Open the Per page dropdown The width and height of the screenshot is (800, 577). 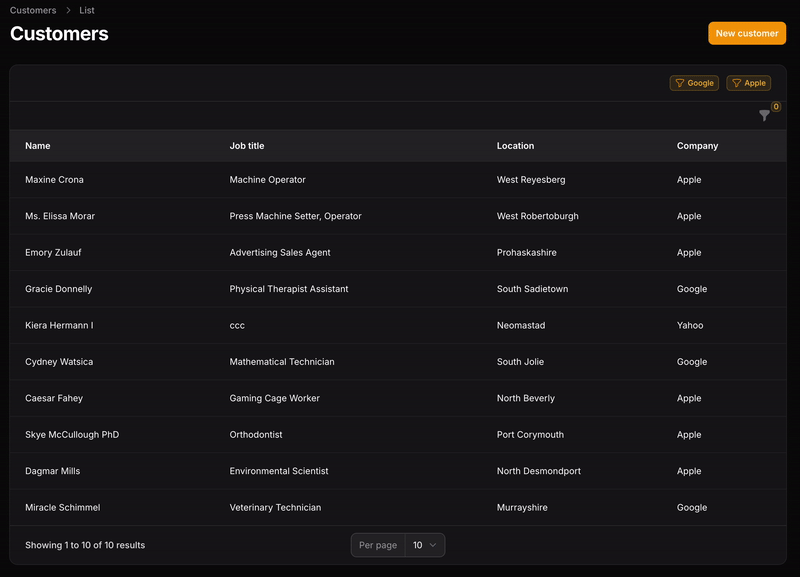pyautogui.click(x=424, y=545)
